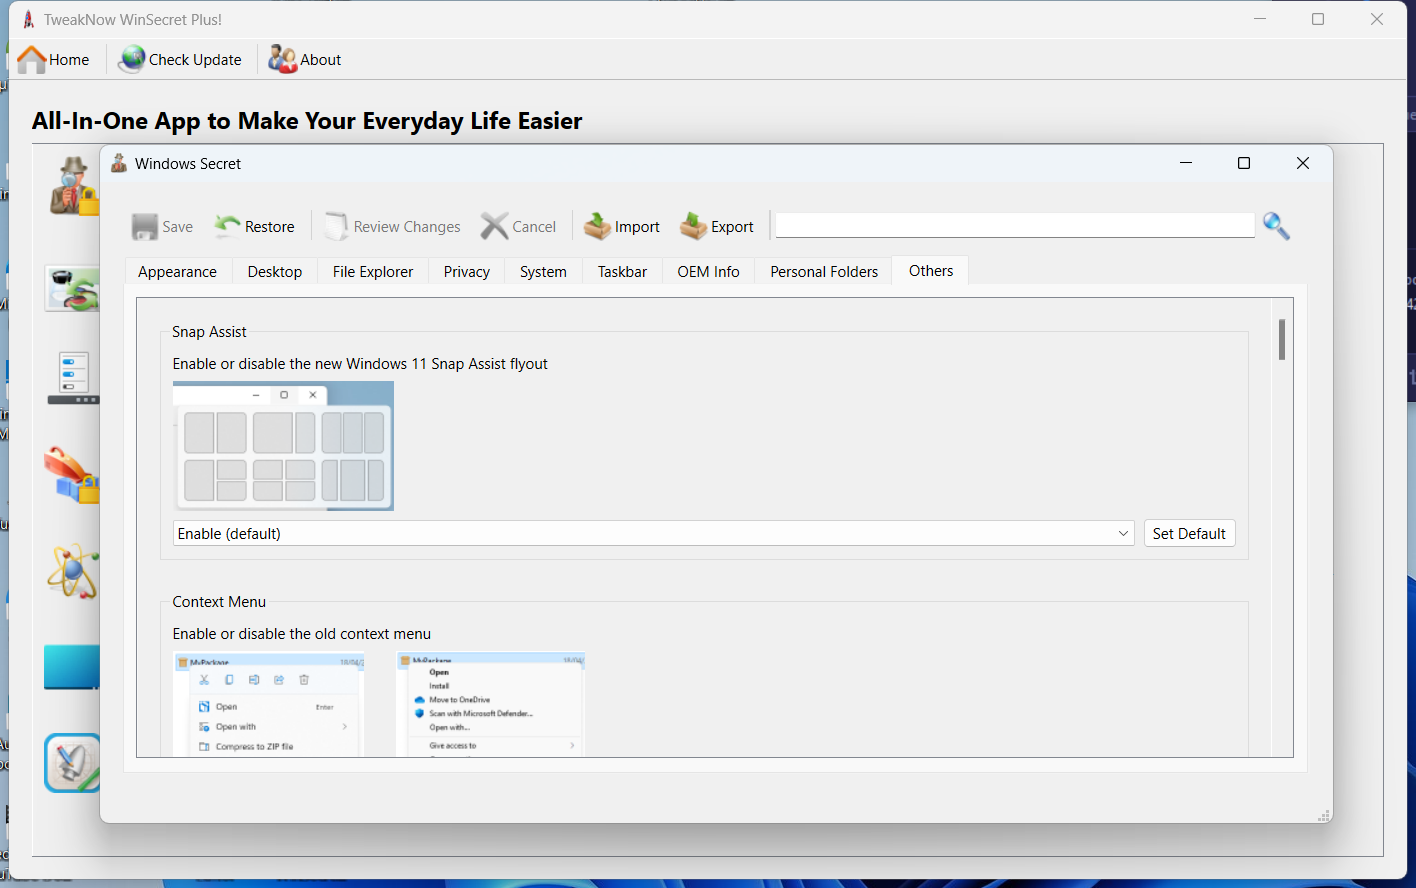Switch to the Taskbar tab
The height and width of the screenshot is (888, 1416).
[x=622, y=272]
